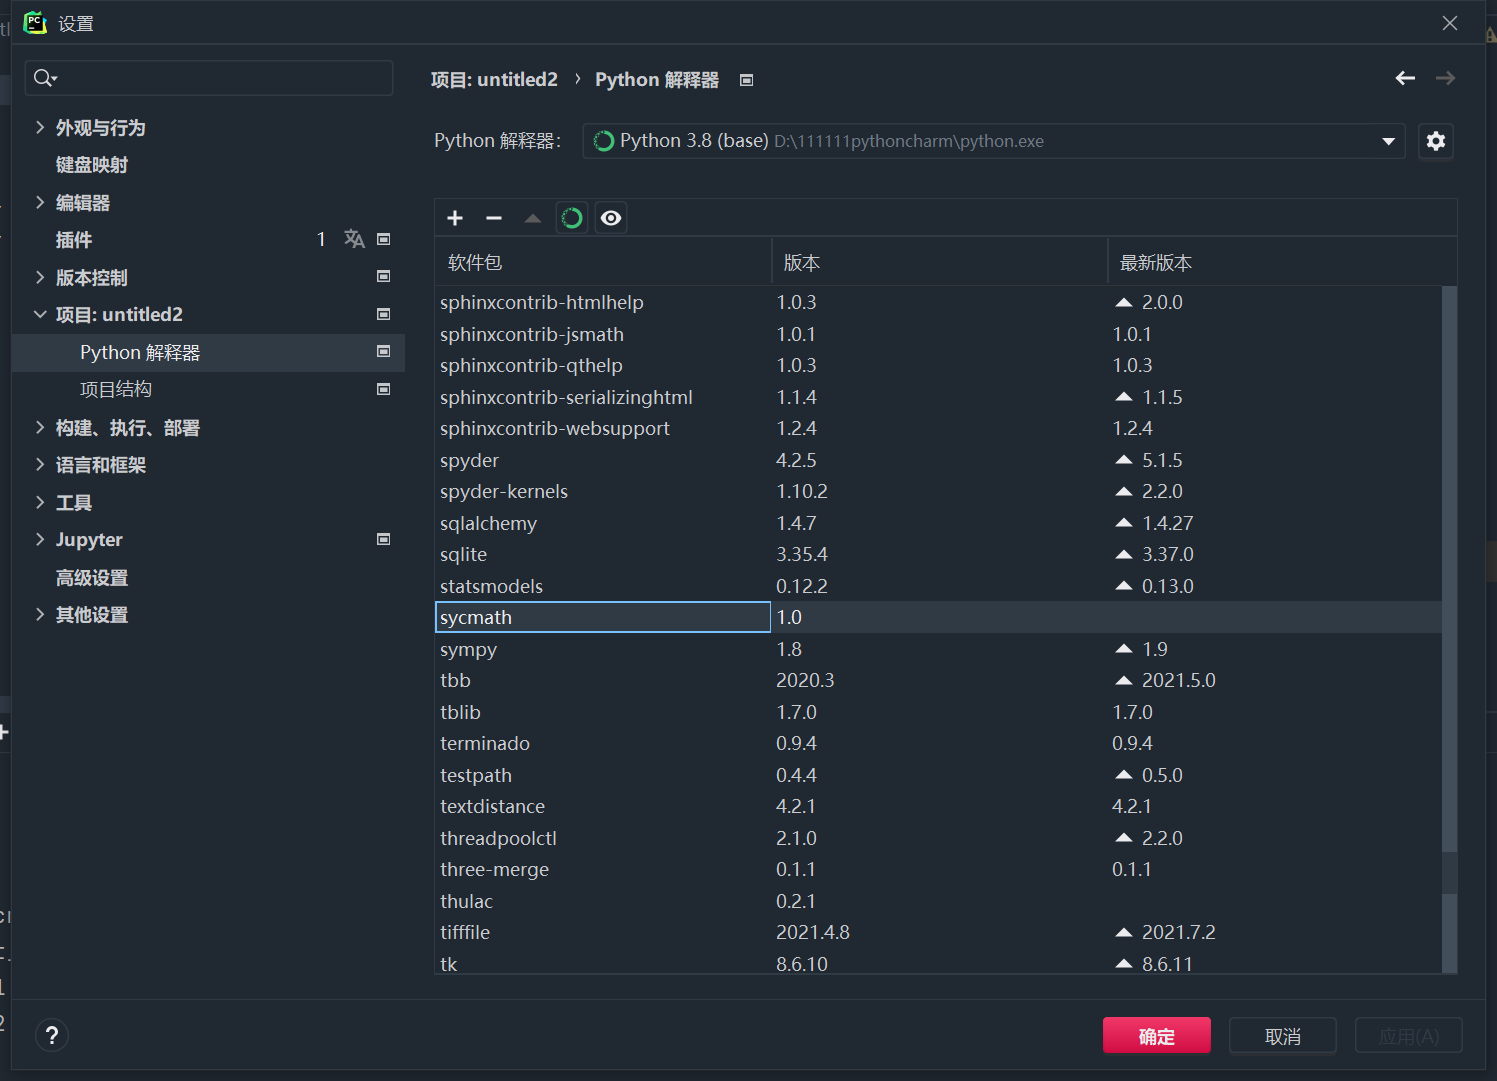
Task: Expand the 外观与行为 section
Action: (x=40, y=127)
